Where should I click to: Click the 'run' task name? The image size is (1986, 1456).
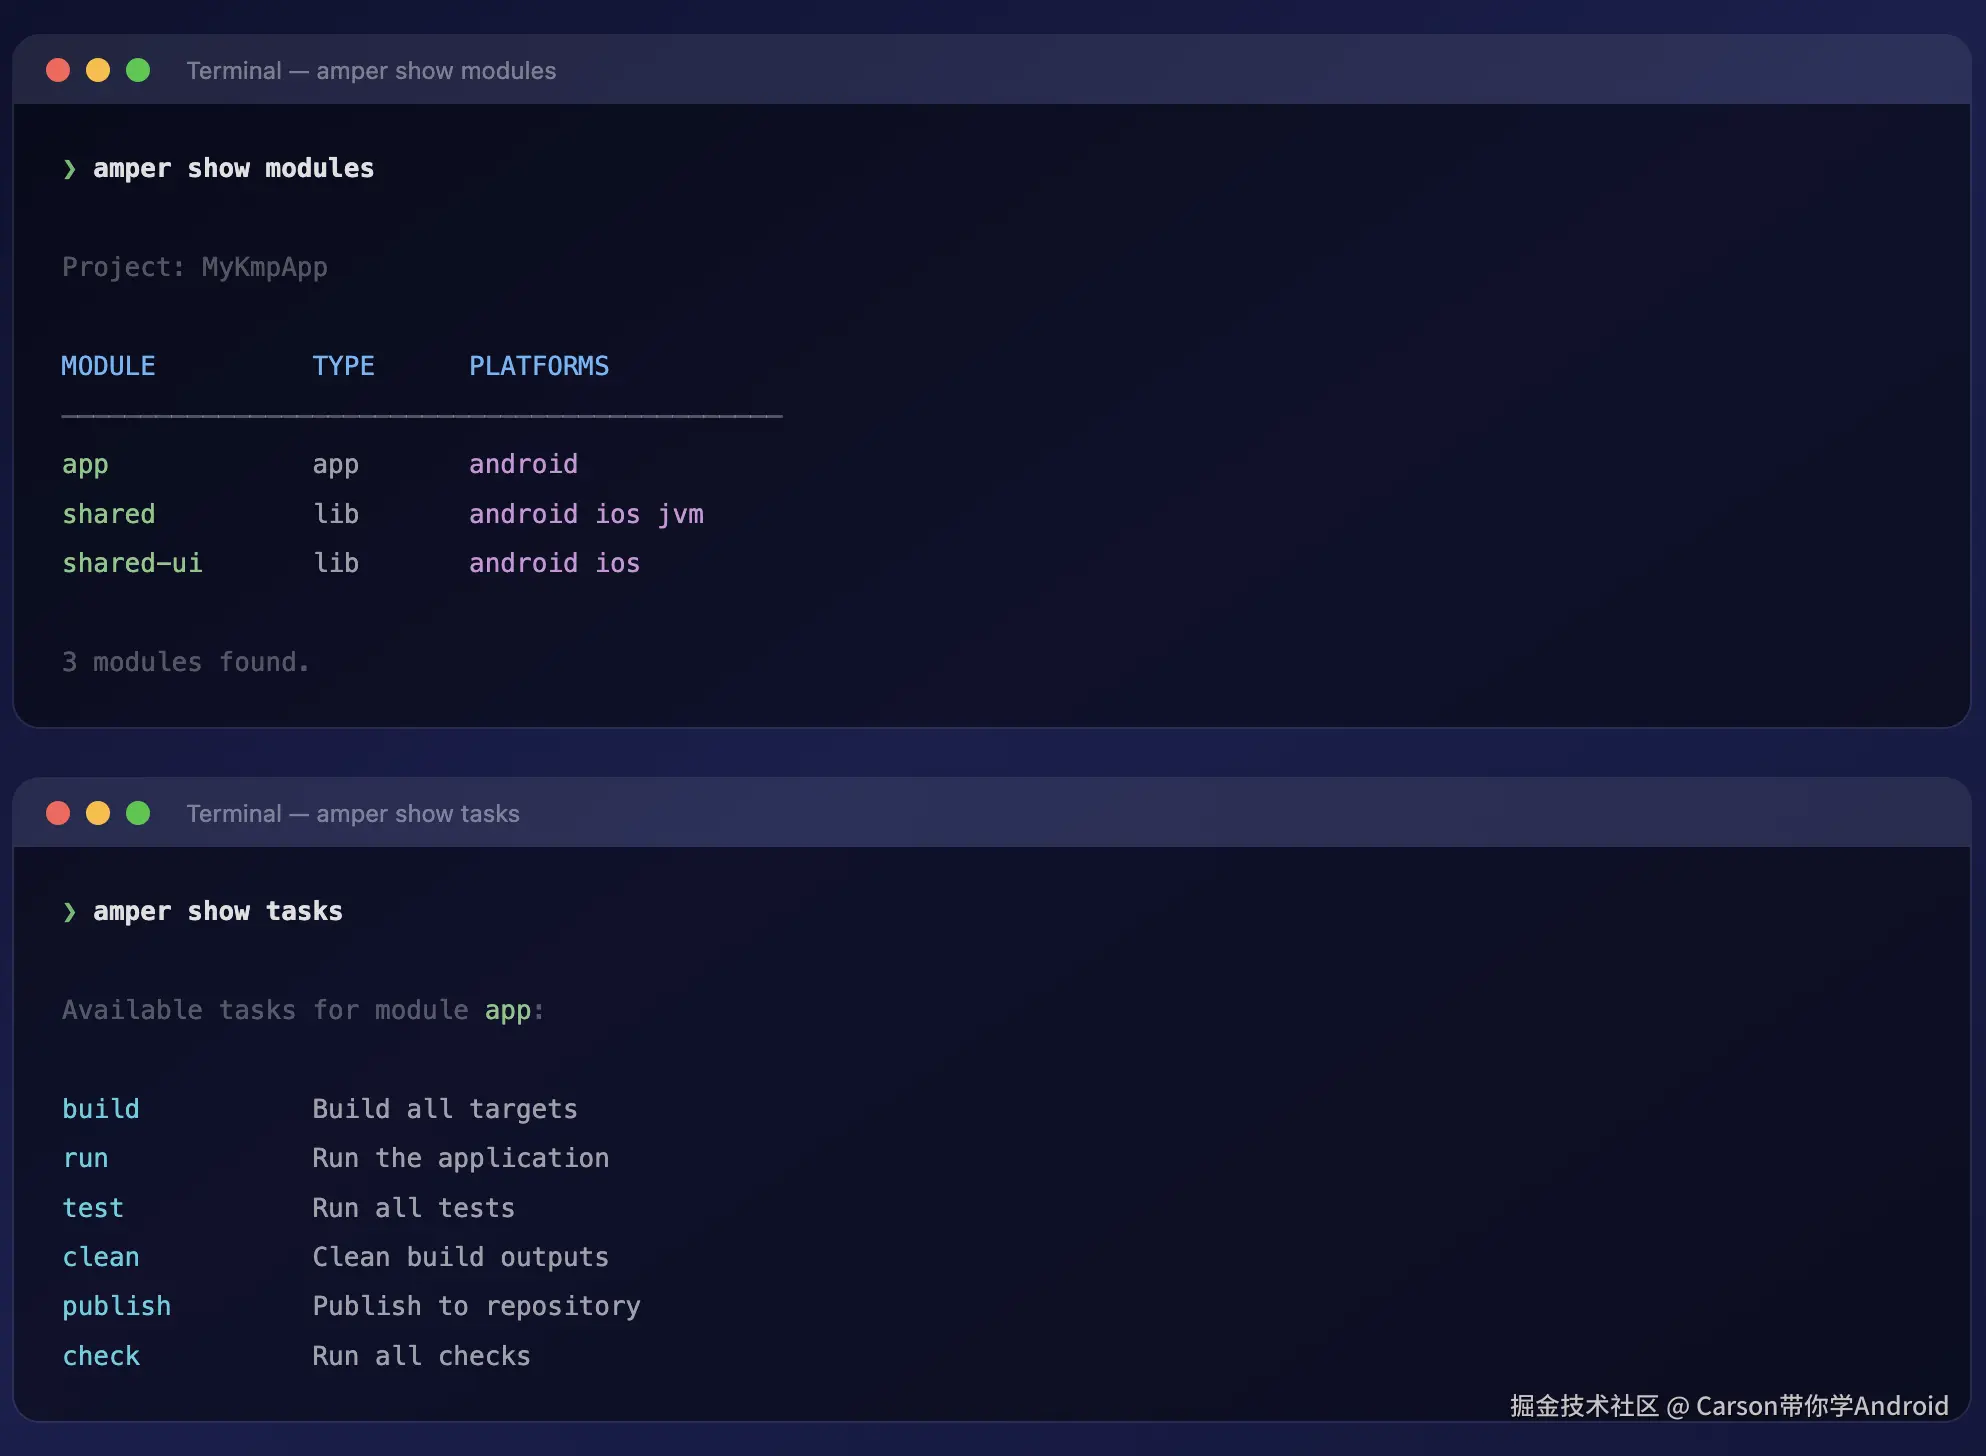tap(85, 1159)
